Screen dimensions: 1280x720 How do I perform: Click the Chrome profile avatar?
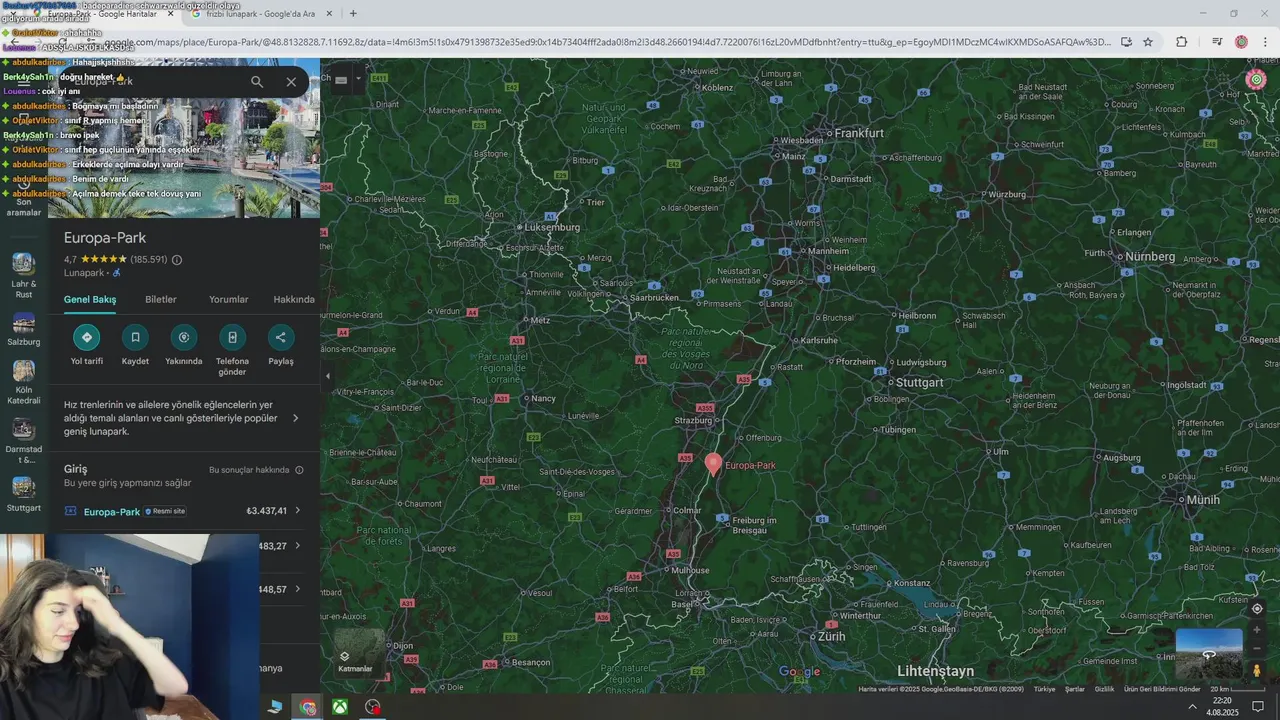pyautogui.click(x=1241, y=42)
